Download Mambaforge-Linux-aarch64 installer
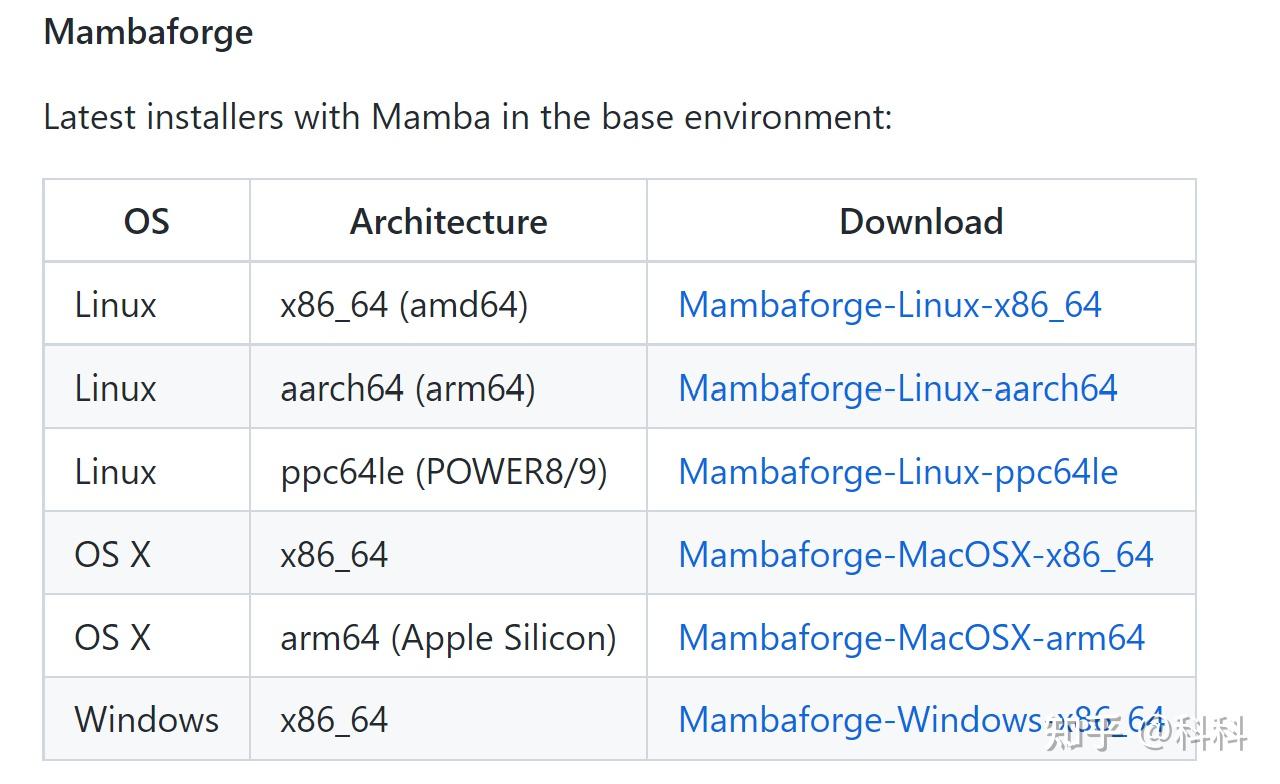This screenshot has height=784, width=1280. (x=897, y=388)
